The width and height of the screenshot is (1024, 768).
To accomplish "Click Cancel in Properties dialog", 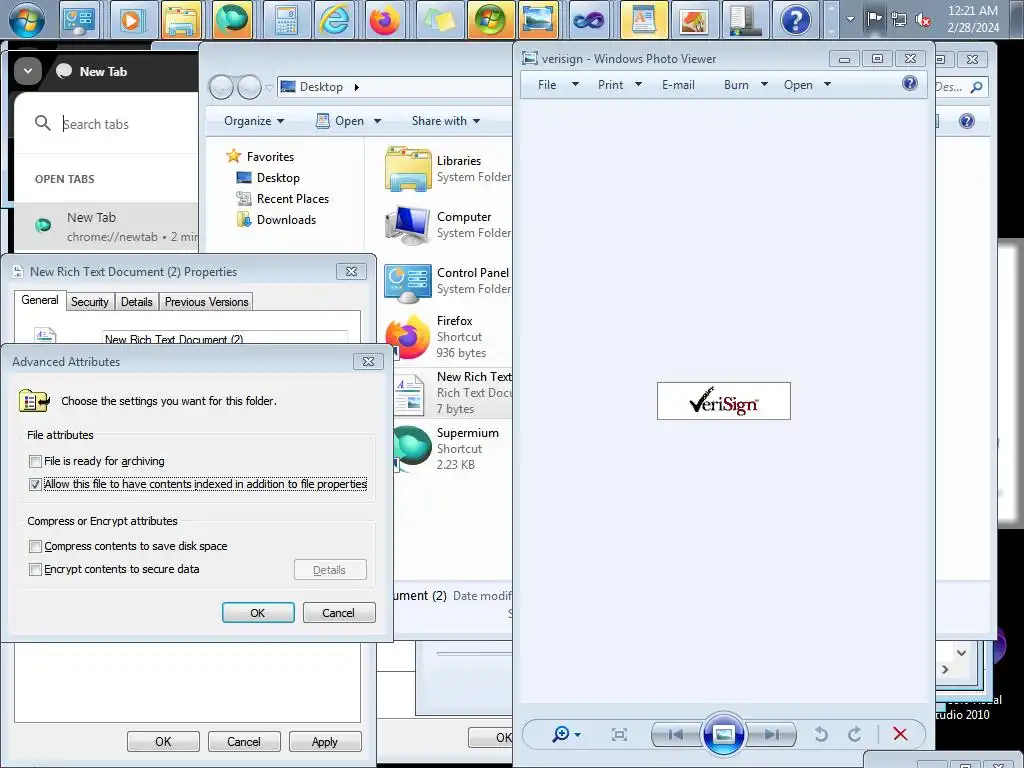I will click(244, 741).
